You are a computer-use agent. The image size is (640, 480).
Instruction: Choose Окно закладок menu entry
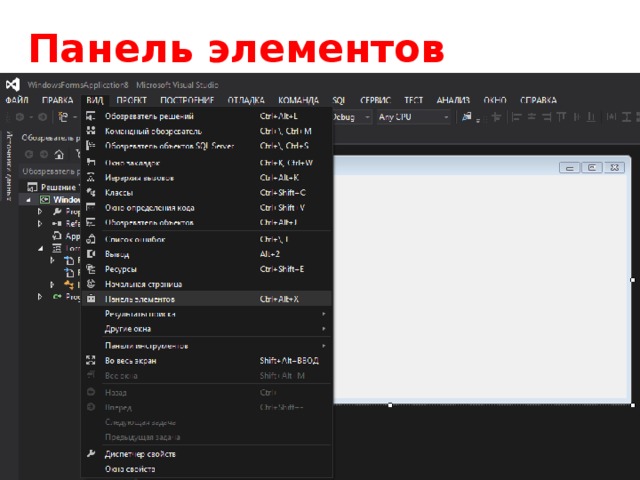pos(207,163)
